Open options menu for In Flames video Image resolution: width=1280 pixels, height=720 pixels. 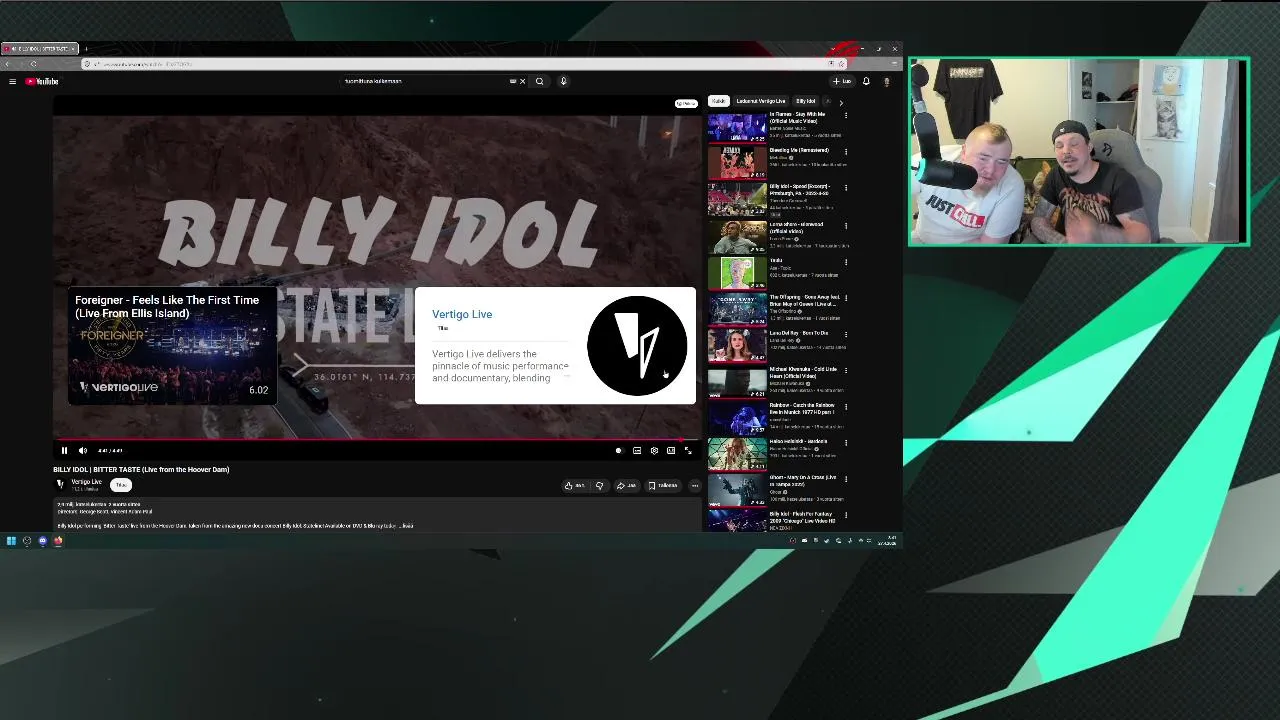[x=846, y=116]
